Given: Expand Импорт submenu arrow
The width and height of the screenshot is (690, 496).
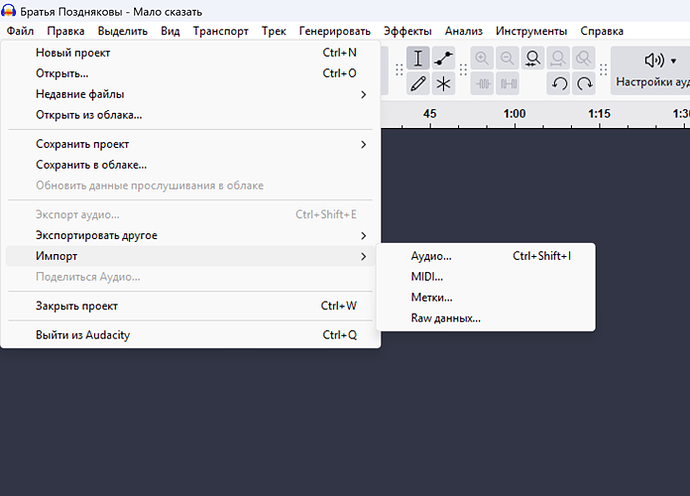Looking at the screenshot, I should coord(363,257).
